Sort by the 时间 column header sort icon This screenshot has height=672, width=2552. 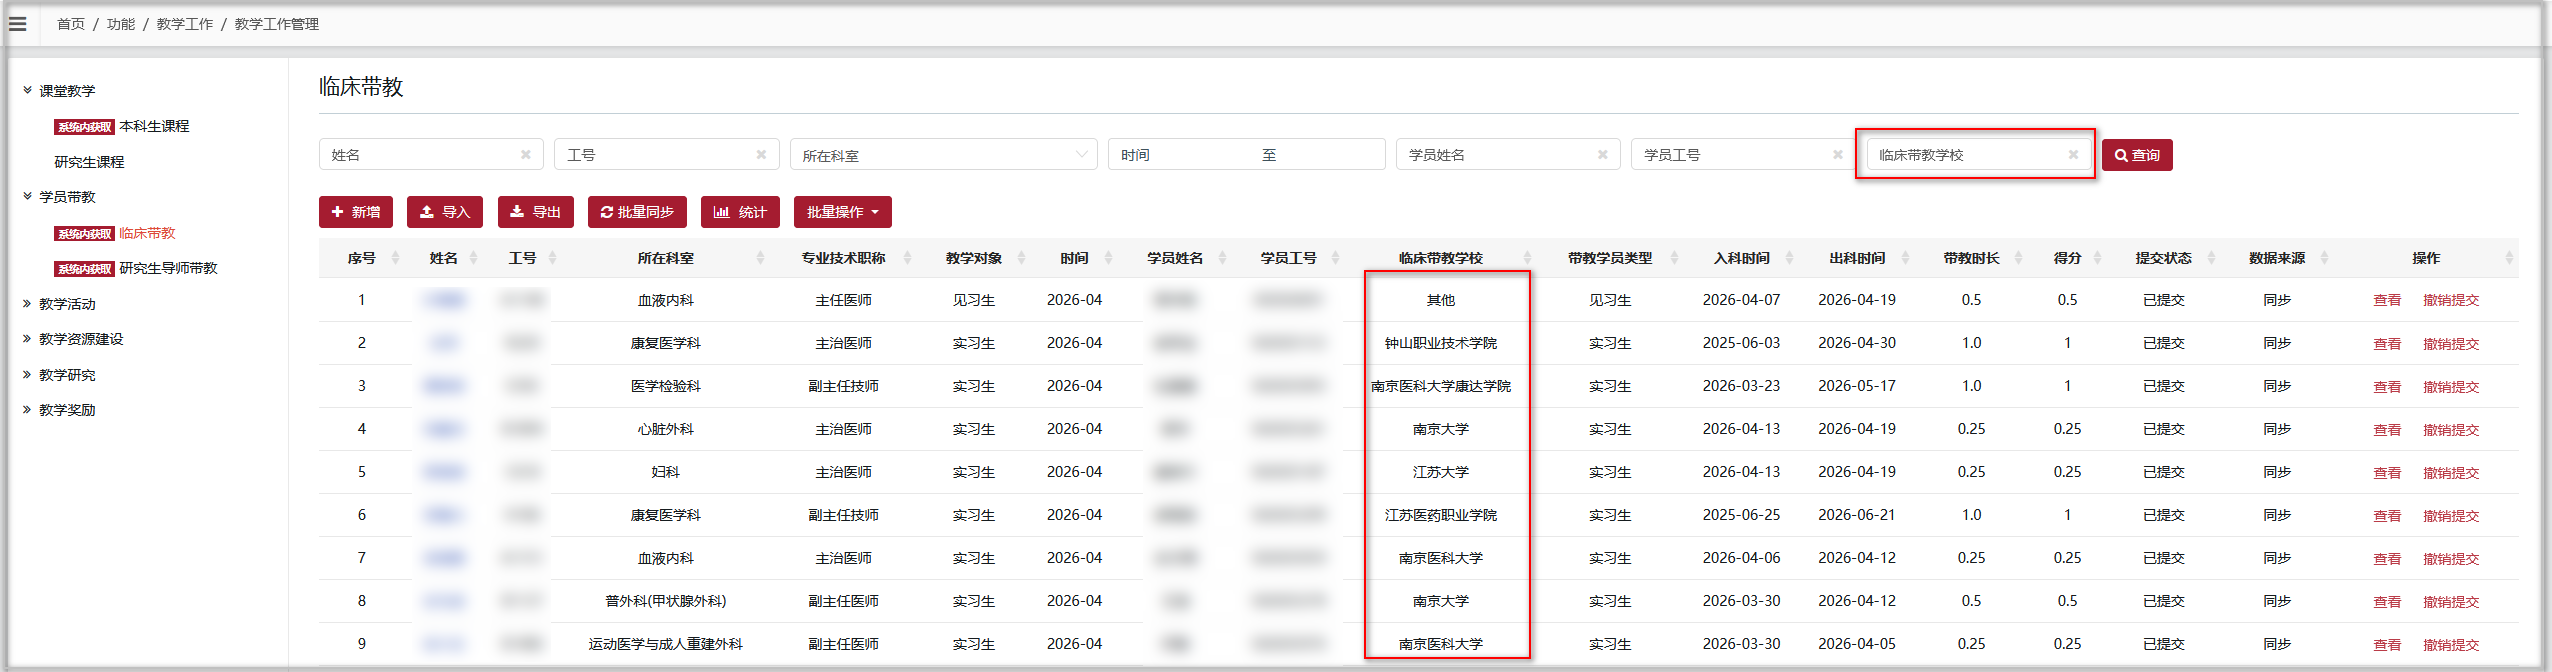pyautogui.click(x=1108, y=258)
